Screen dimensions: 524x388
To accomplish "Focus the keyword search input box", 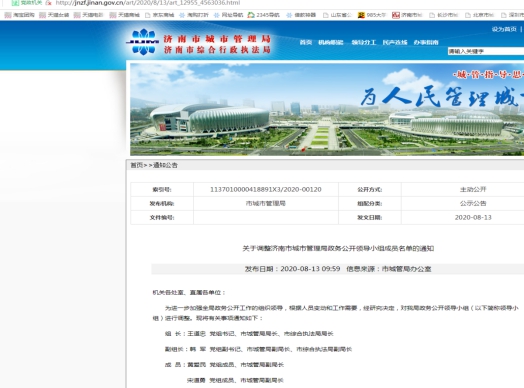I will [x=486, y=51].
